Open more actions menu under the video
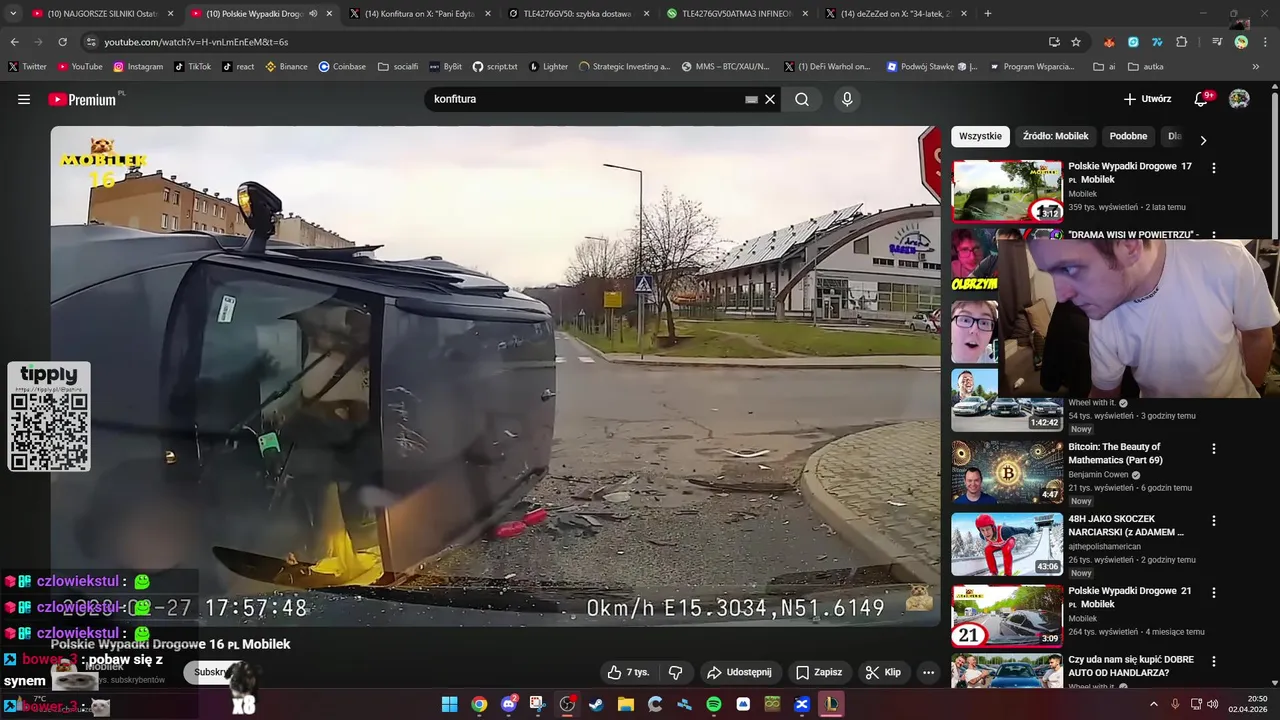 (928, 672)
